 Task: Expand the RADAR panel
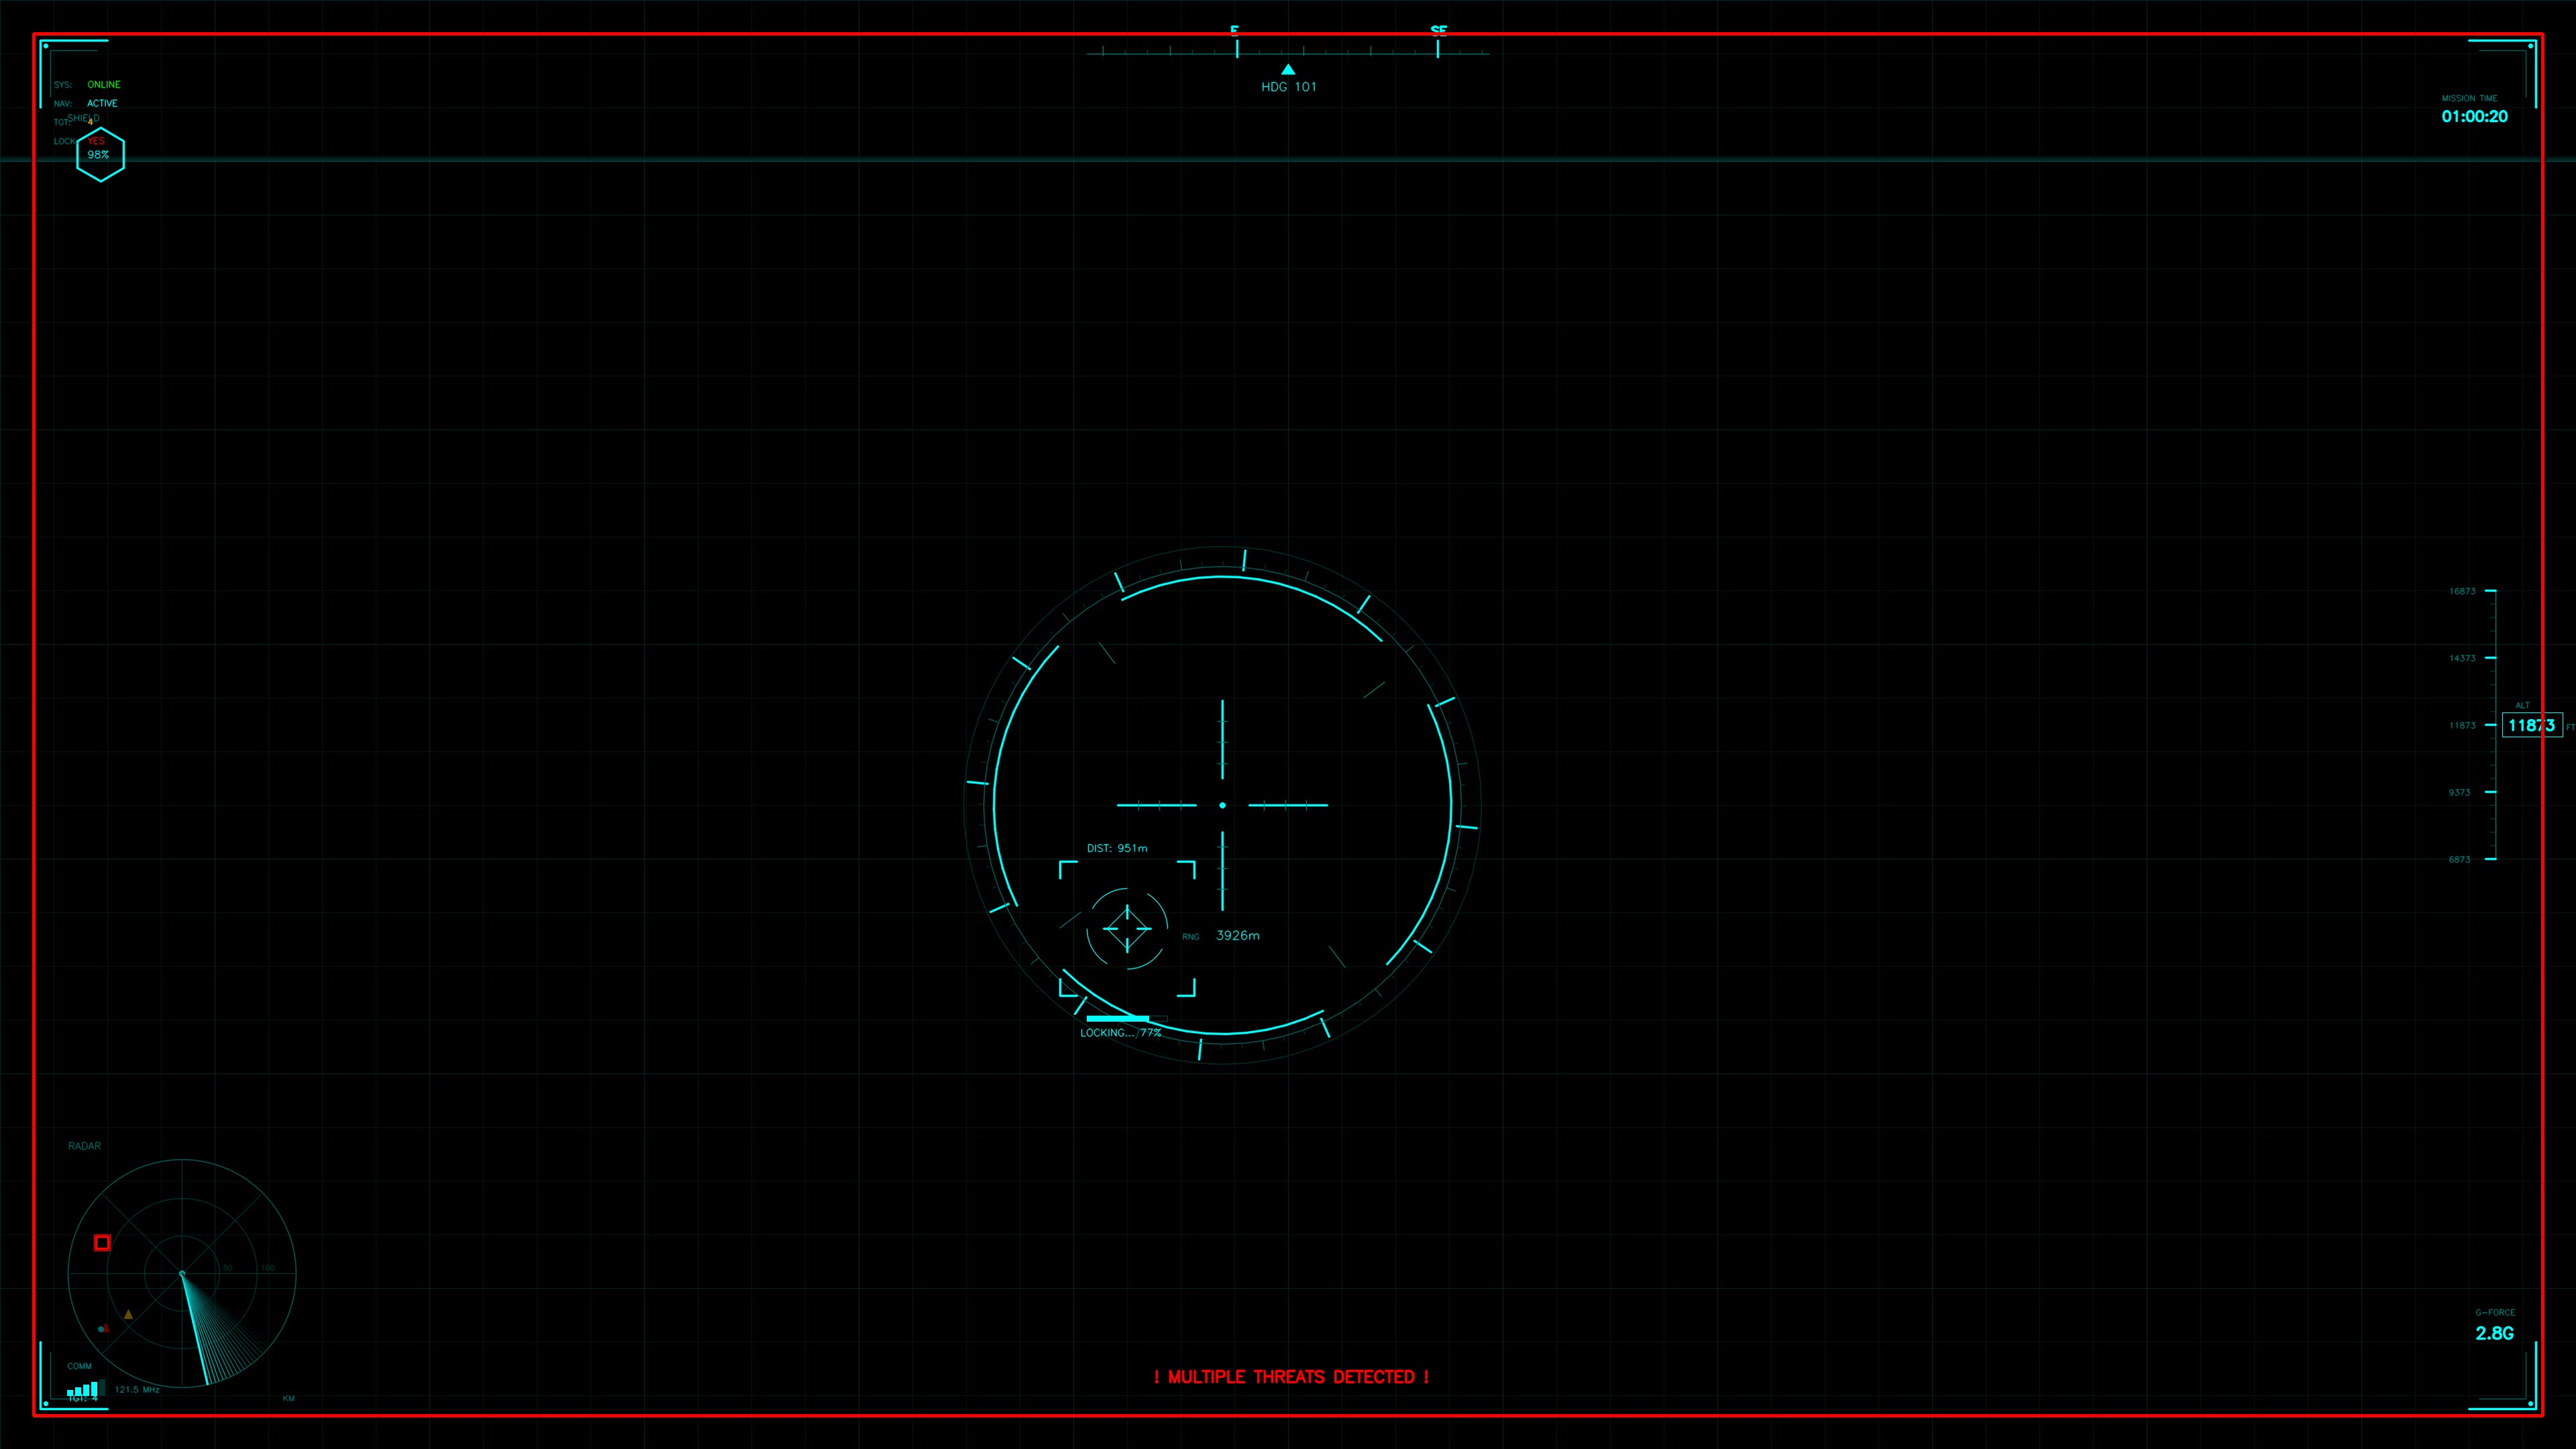point(84,1146)
